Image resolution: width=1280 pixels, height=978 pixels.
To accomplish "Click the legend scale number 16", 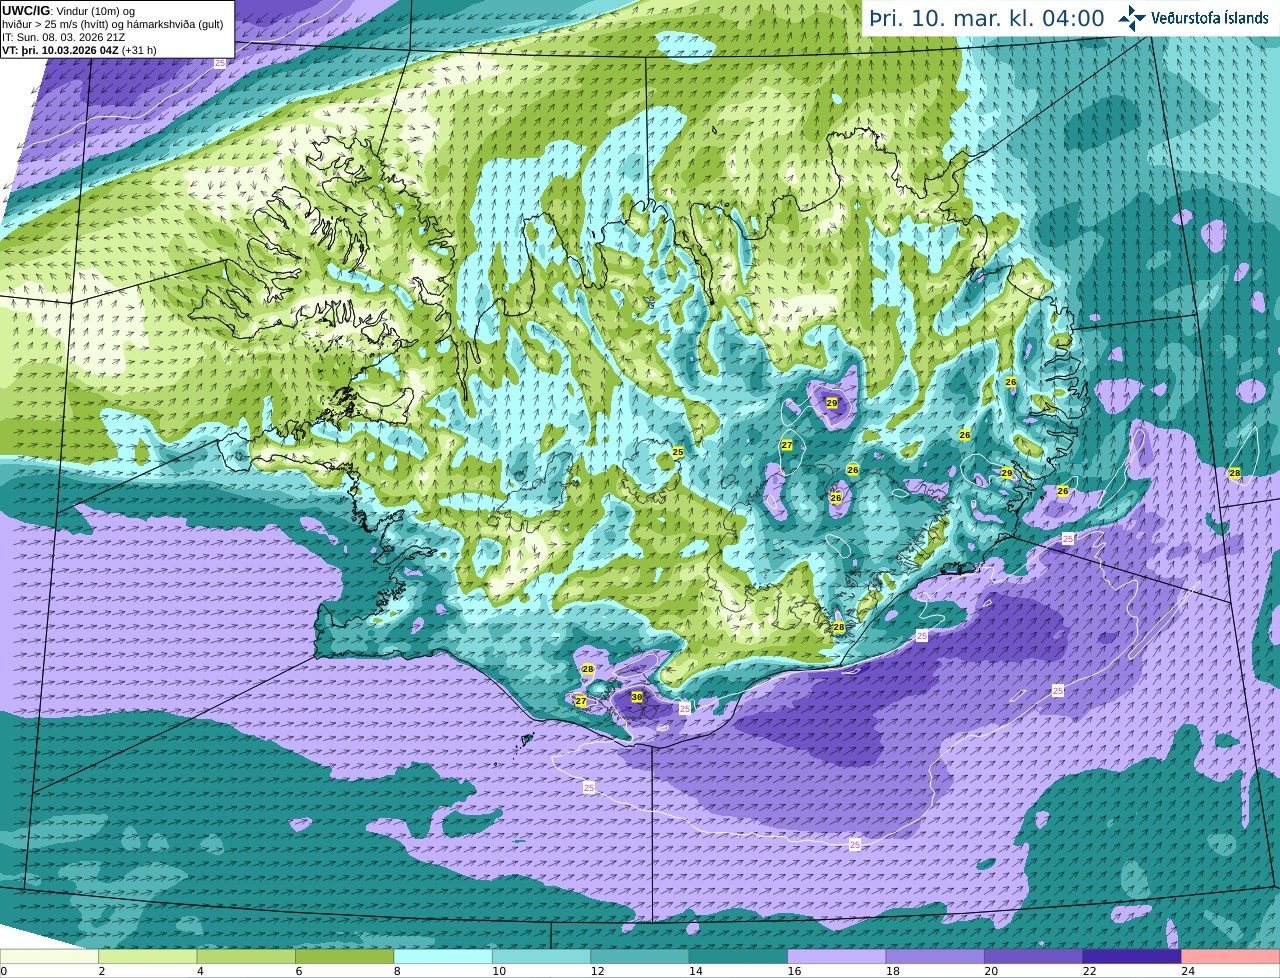I will pyautogui.click(x=794, y=971).
